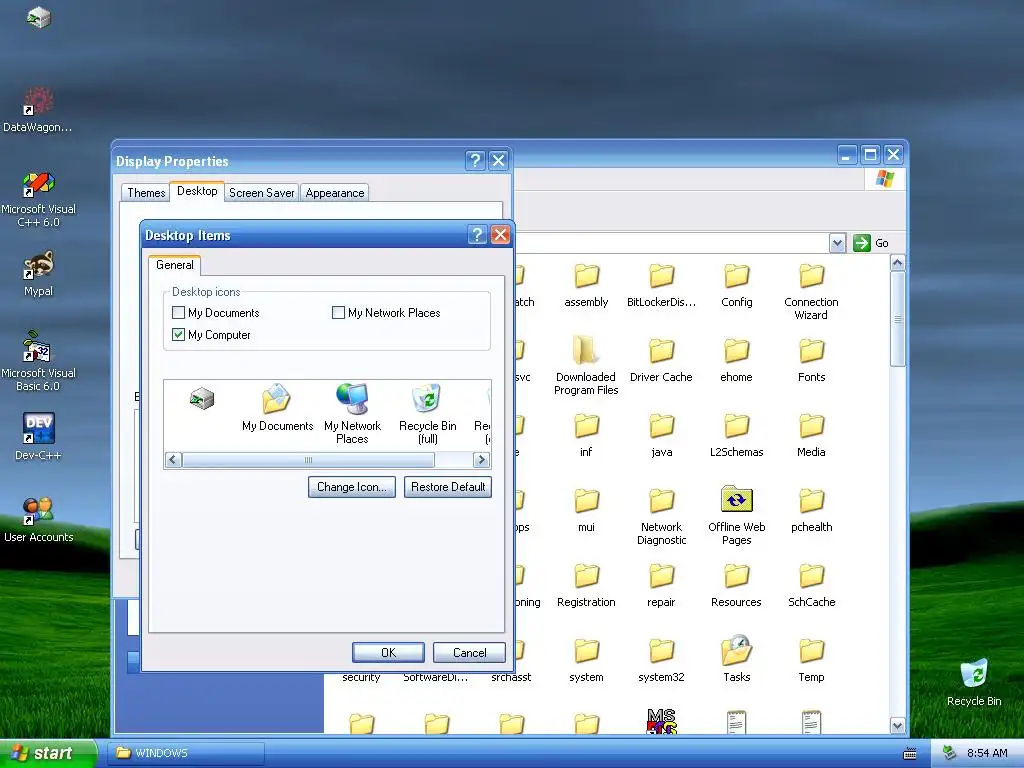Click scroll down arrow in explorer window
Viewport: 1024px width, 768px height.
pos(897,726)
